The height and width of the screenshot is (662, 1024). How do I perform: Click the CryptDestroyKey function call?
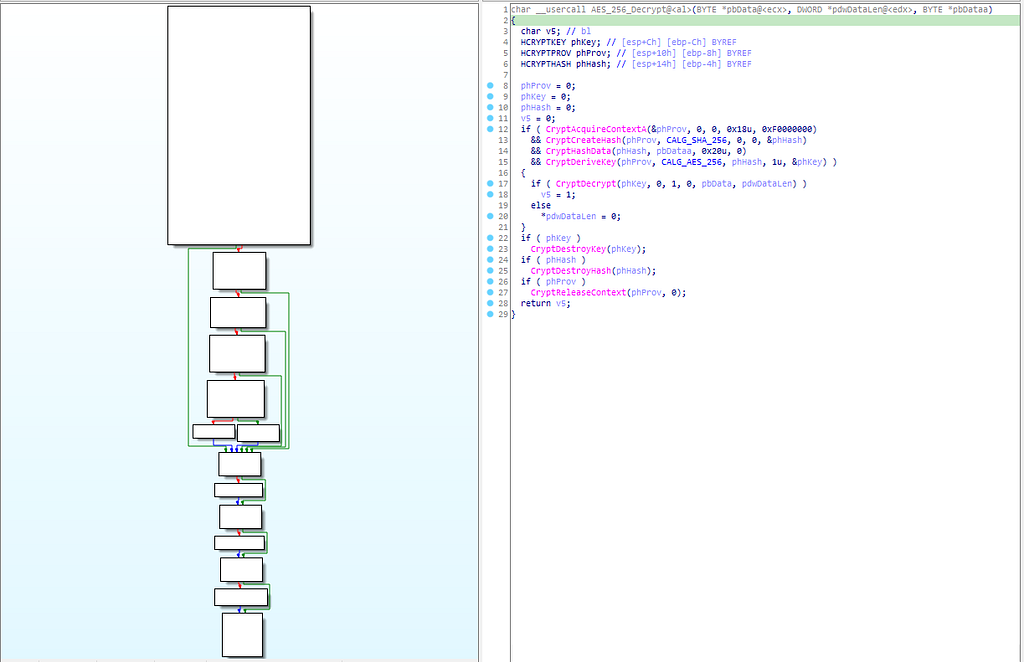(568, 249)
